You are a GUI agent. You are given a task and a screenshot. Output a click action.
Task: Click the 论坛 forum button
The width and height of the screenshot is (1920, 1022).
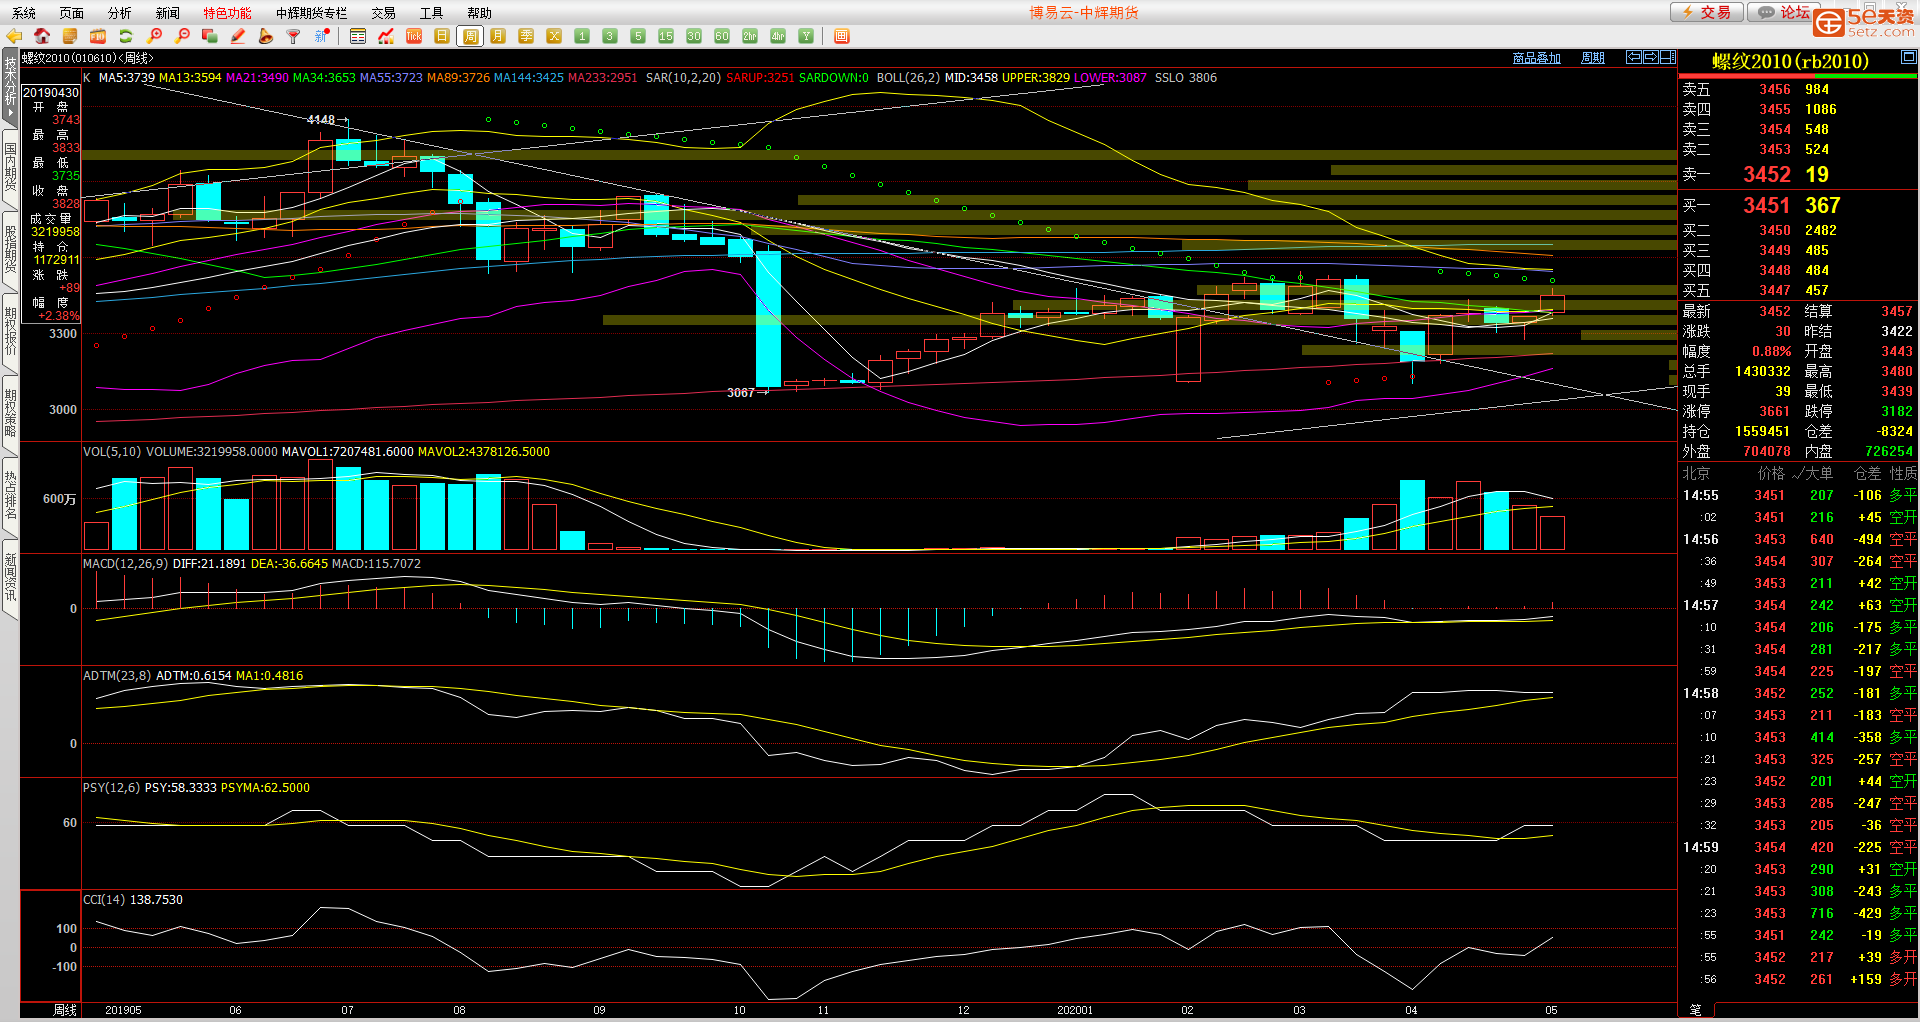pyautogui.click(x=1782, y=12)
